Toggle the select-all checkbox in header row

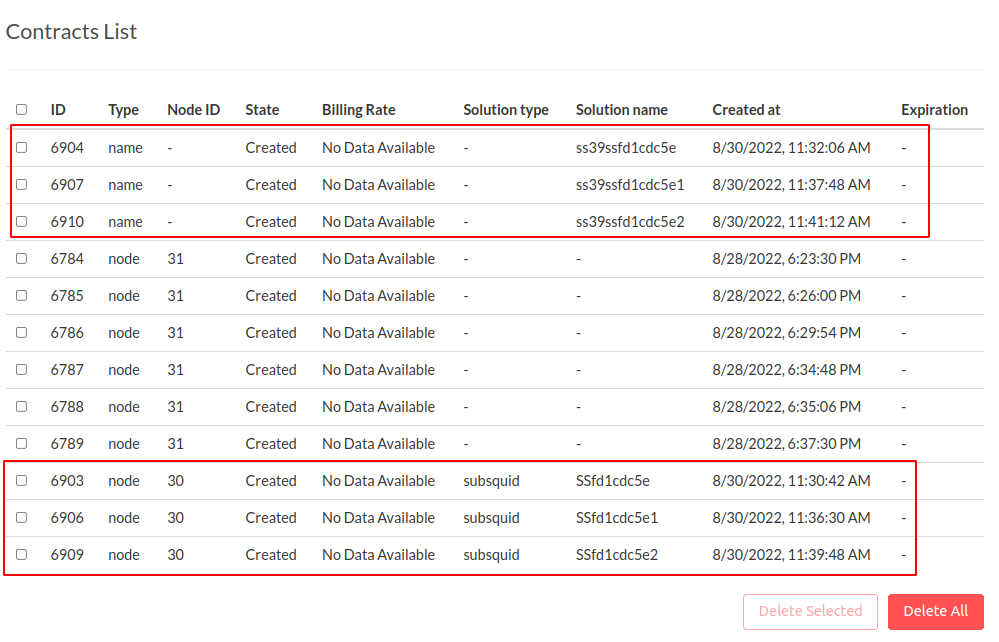pos(21,110)
